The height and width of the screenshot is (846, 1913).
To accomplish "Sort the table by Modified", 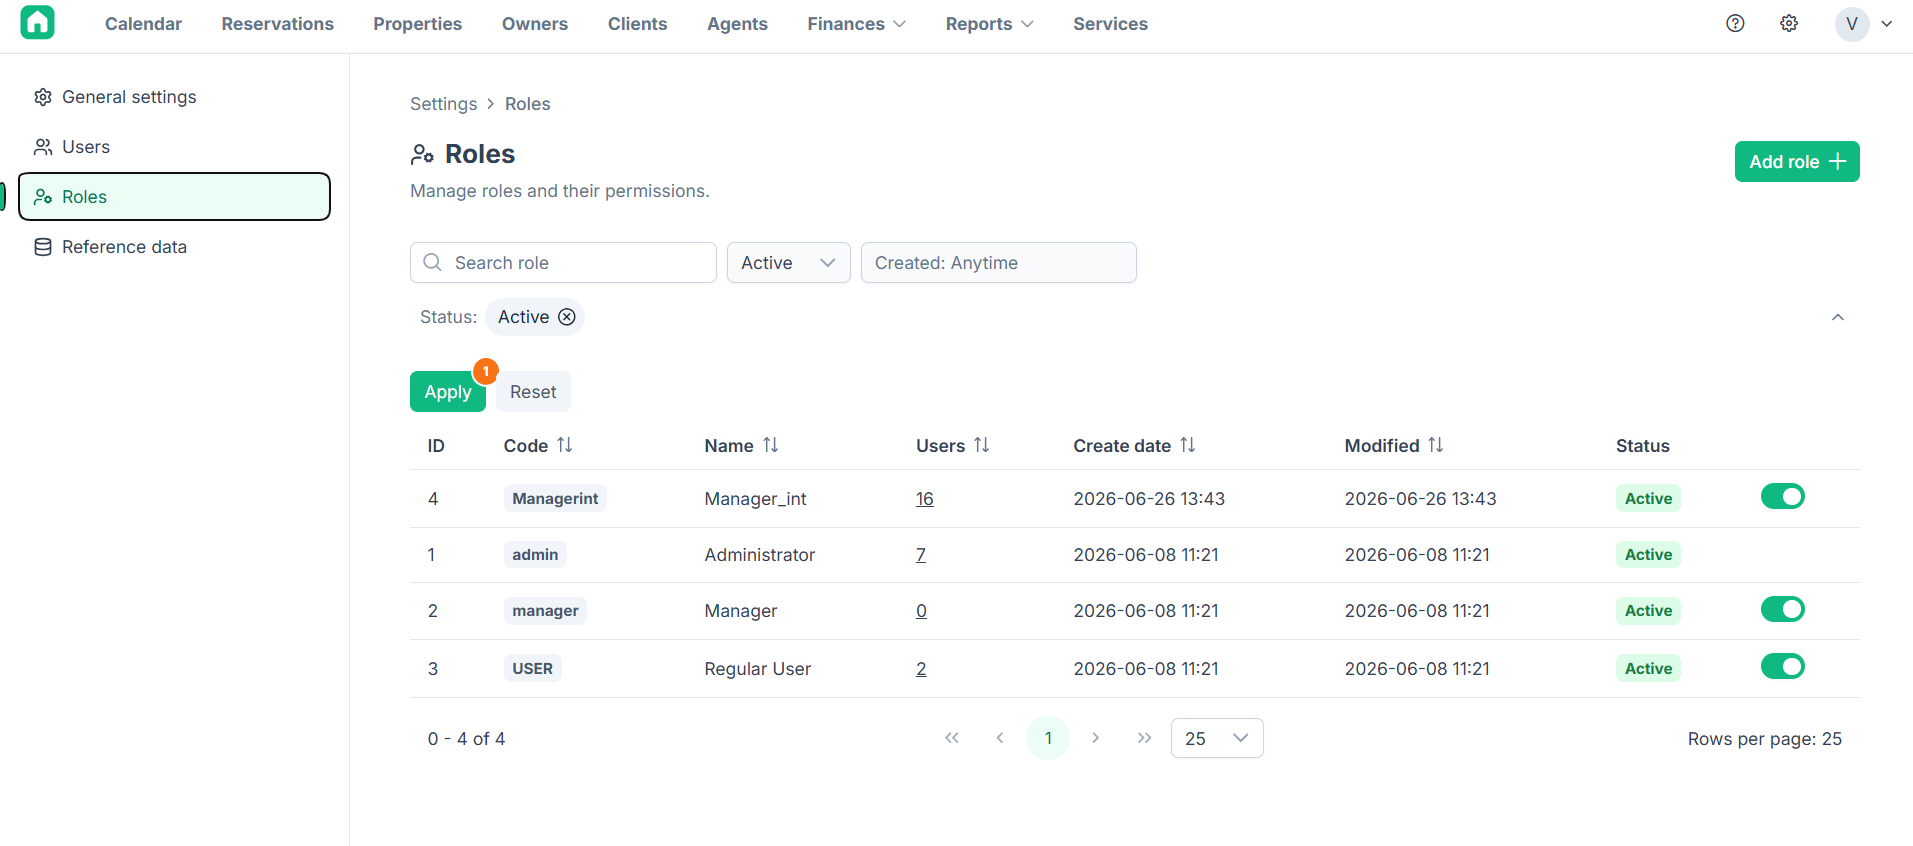I will [1436, 445].
